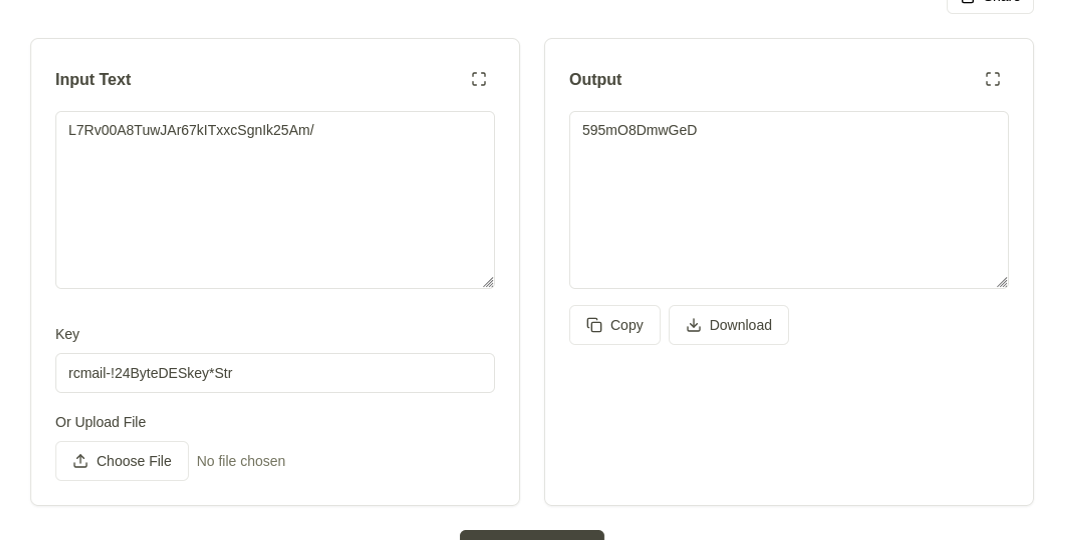Click the copy icon below the output
This screenshot has width=1073, height=540.
tap(595, 325)
